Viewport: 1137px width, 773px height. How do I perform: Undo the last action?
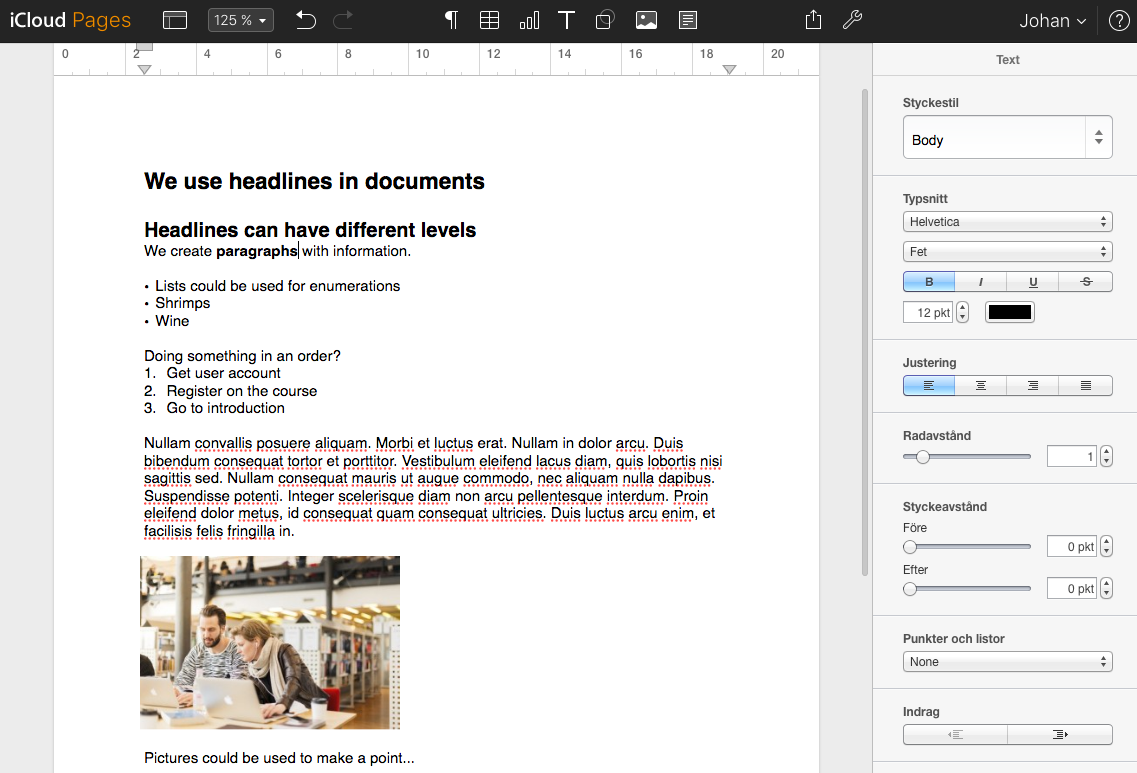[306, 20]
